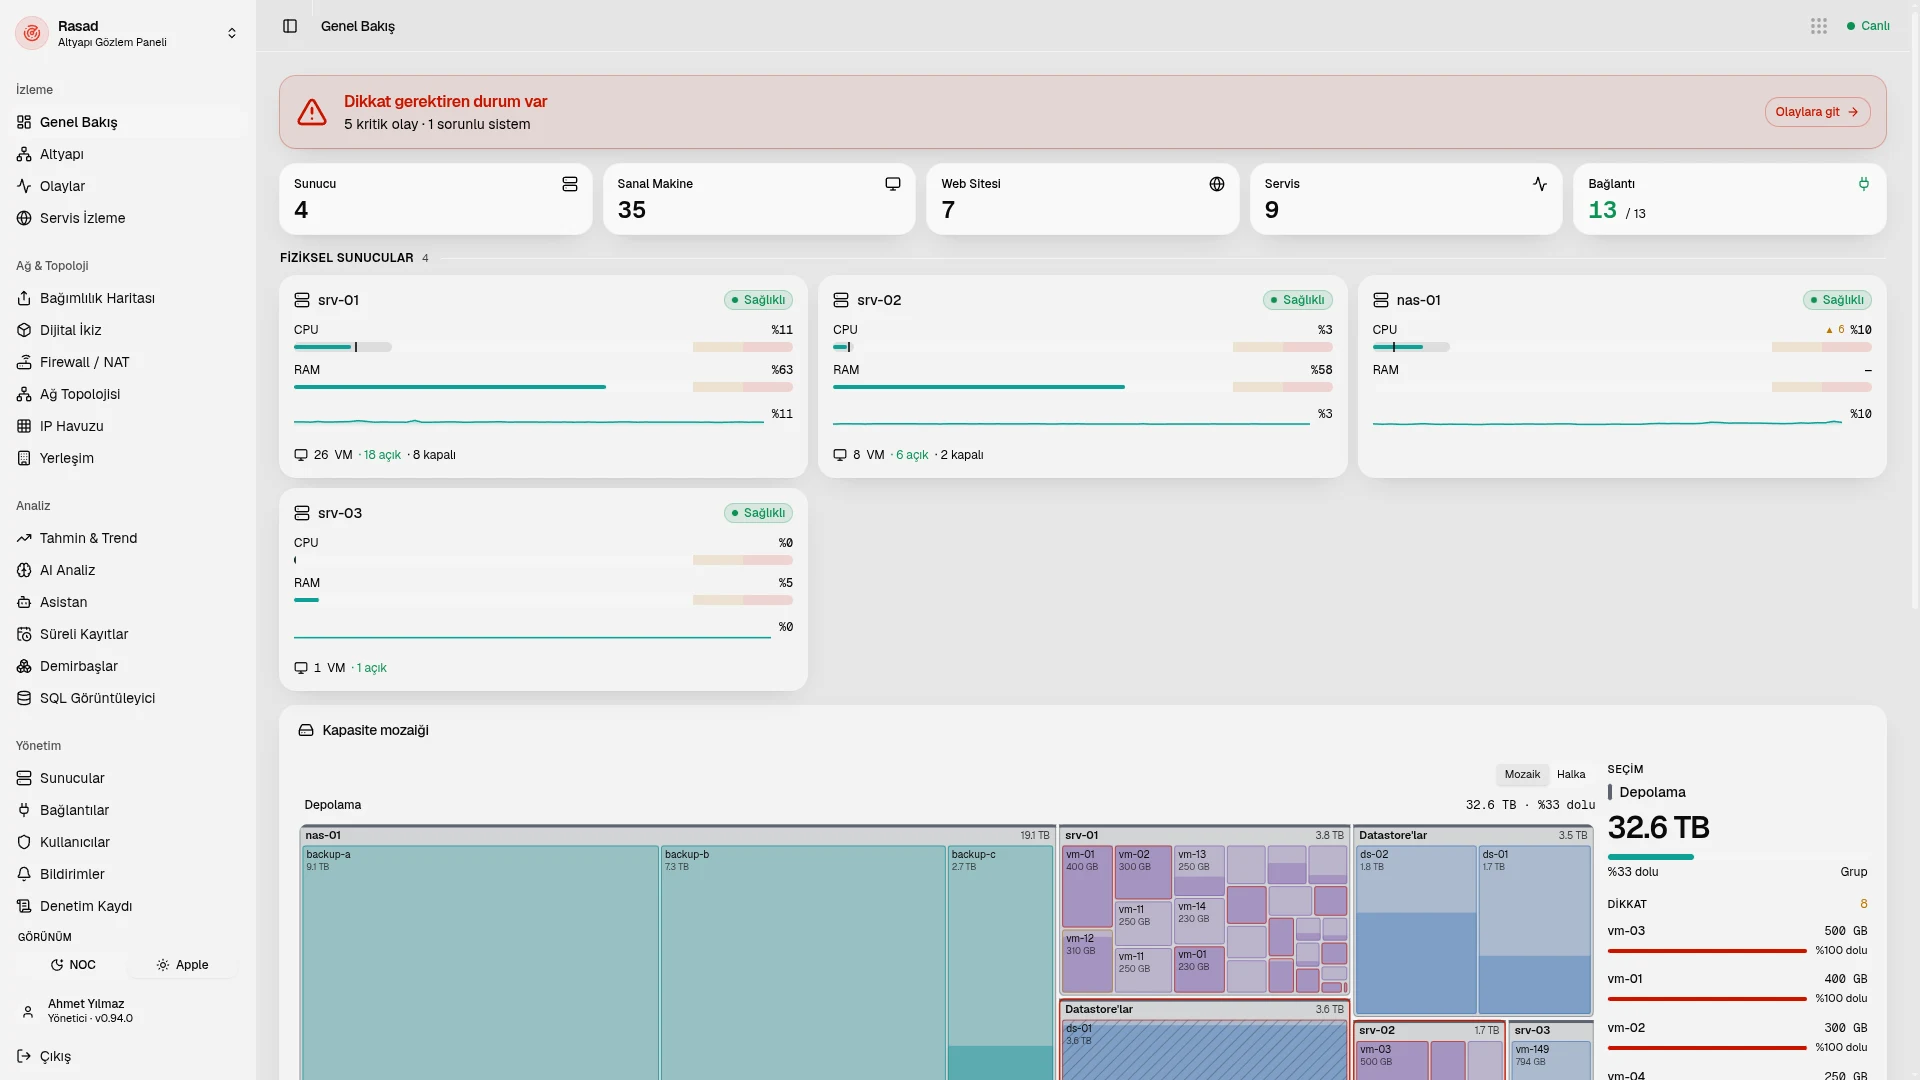1920x1080 pixels.
Task: Click the srv-01 server icon
Action: (x=302, y=300)
